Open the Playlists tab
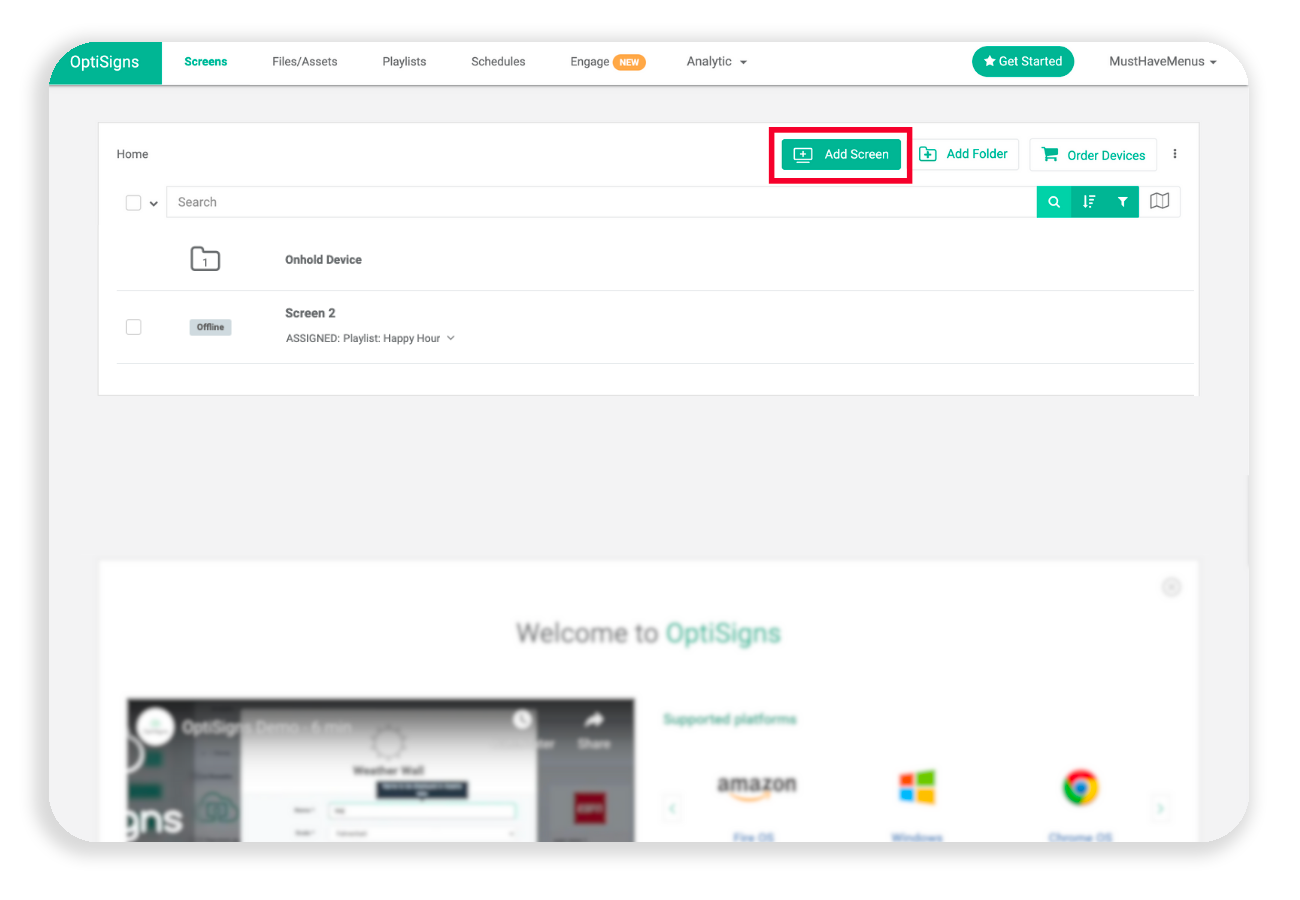This screenshot has height=900, width=1300. click(404, 62)
